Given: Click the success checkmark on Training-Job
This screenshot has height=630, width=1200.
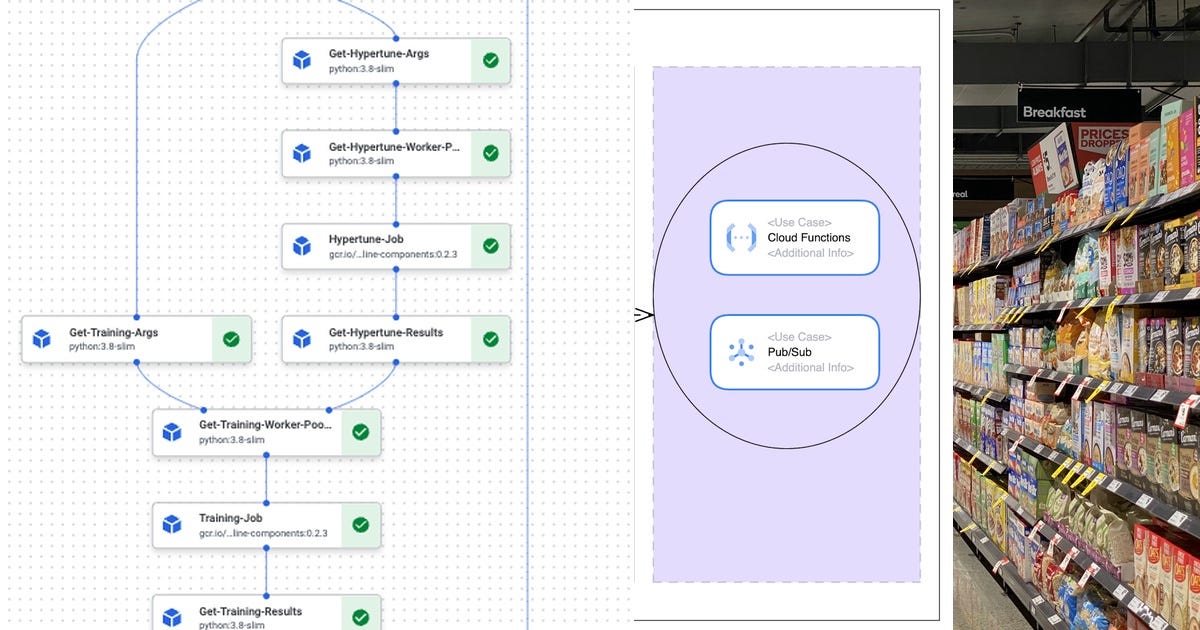Looking at the screenshot, I should (360, 524).
